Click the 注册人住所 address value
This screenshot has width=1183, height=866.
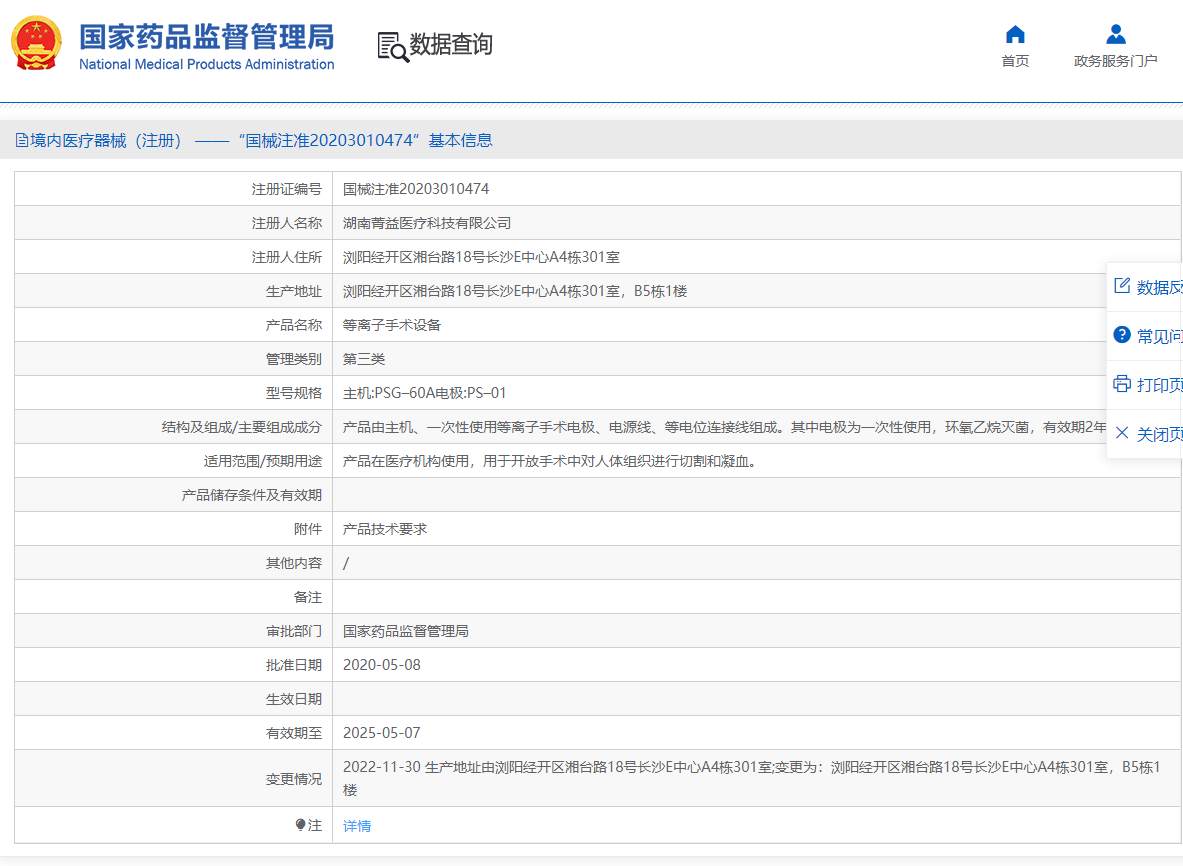click(481, 256)
